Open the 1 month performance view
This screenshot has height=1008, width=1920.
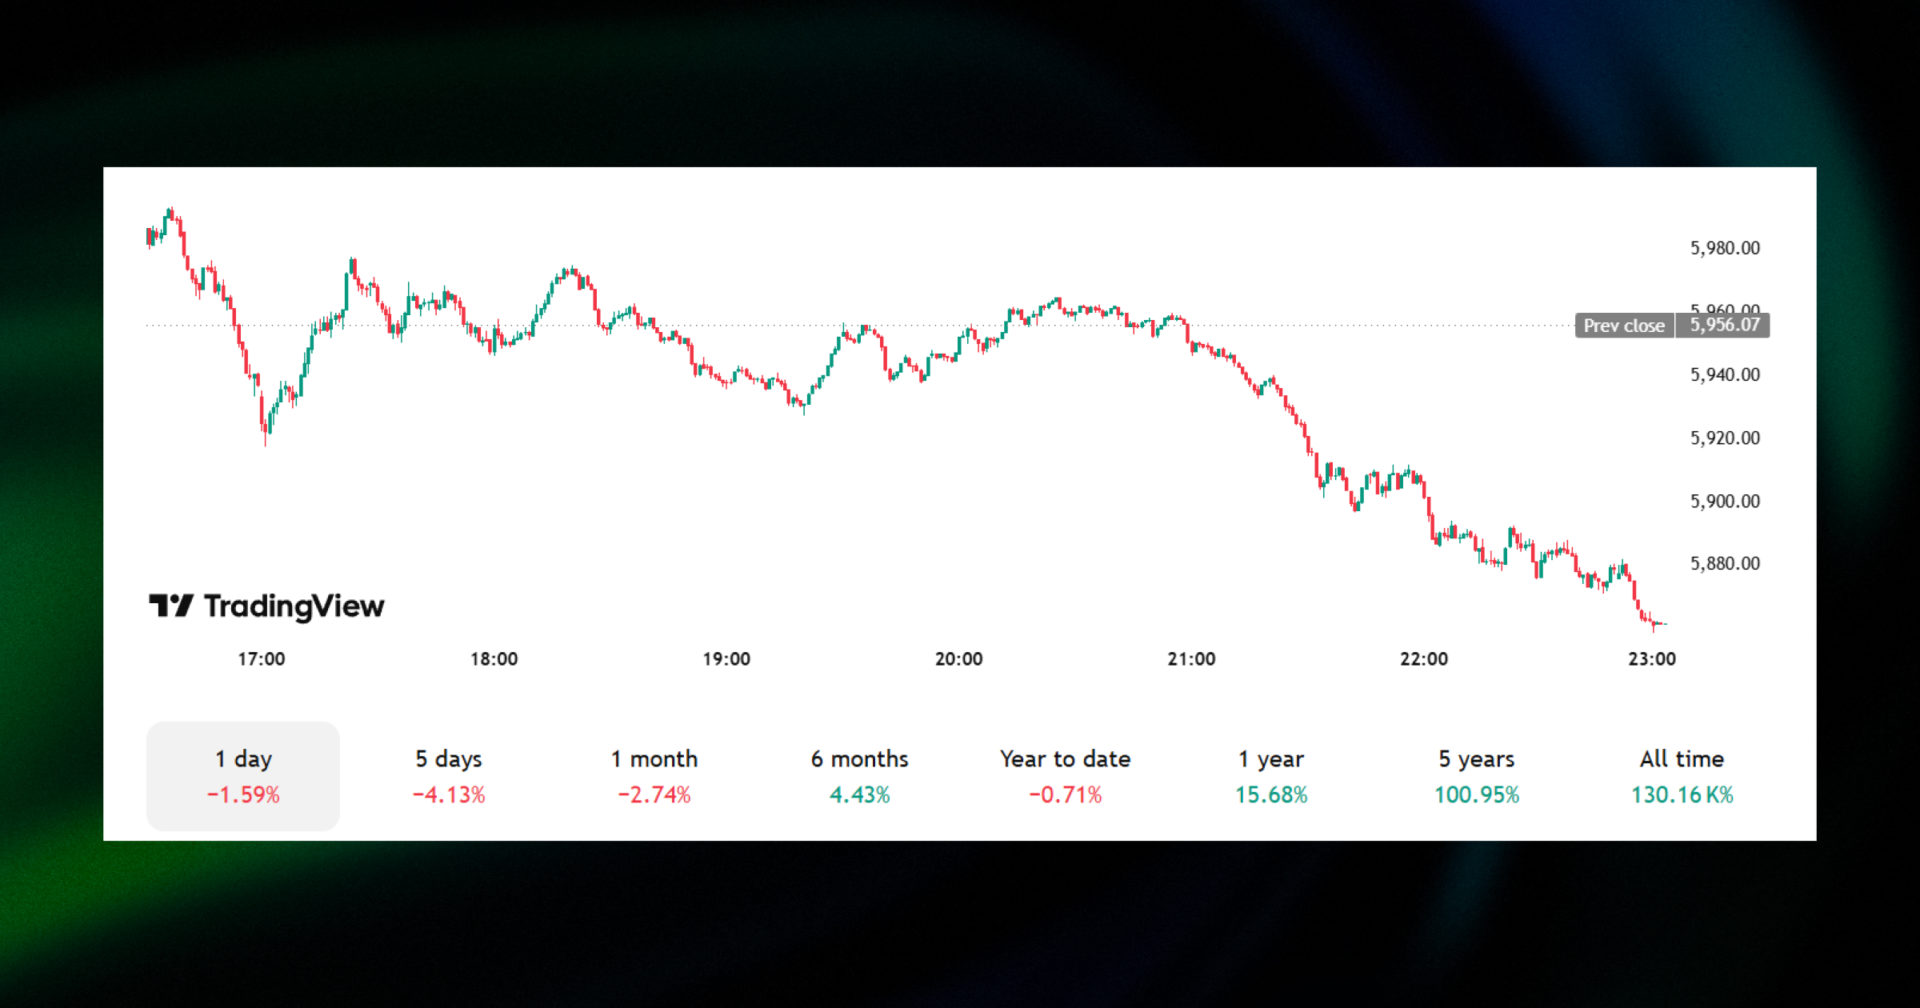[x=655, y=775]
